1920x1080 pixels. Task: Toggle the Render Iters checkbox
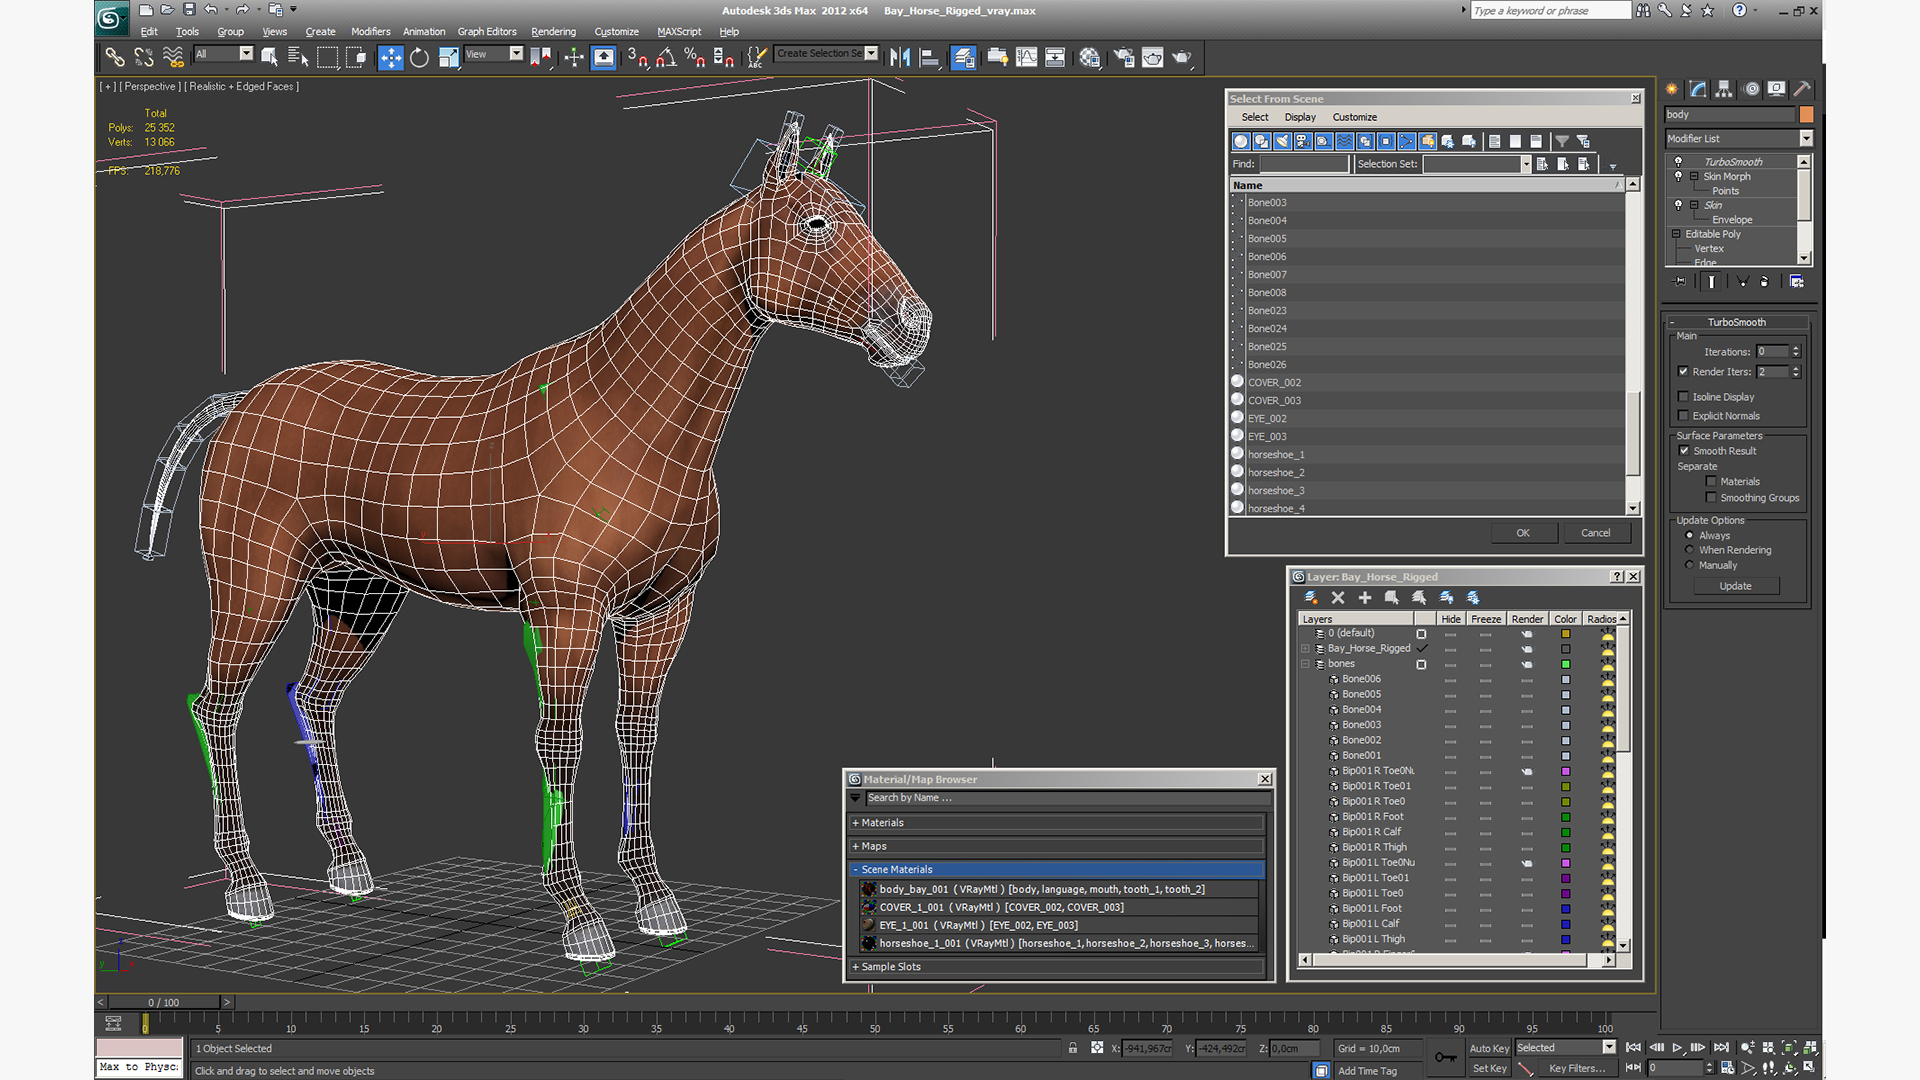pyautogui.click(x=1683, y=371)
